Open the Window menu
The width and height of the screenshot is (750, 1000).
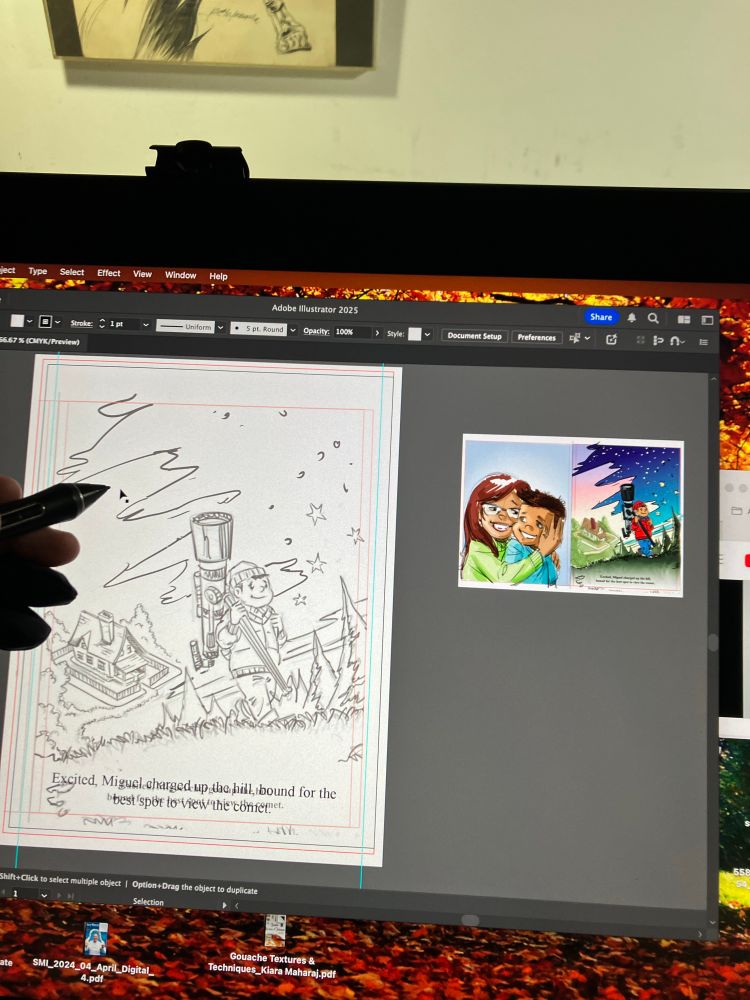point(180,275)
